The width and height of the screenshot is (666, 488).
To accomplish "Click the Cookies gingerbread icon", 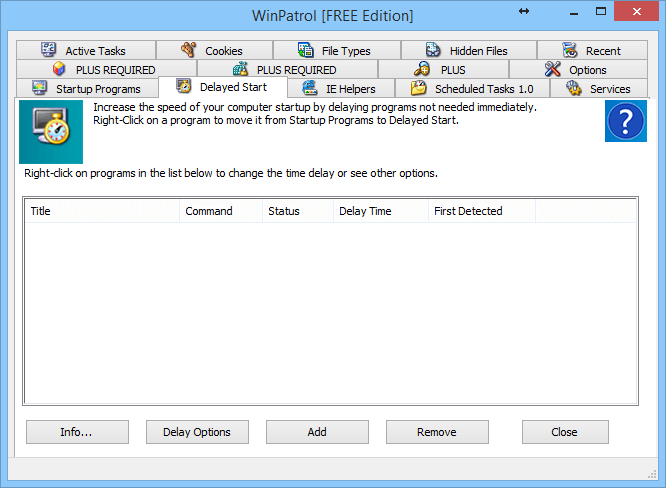I will click(x=188, y=50).
